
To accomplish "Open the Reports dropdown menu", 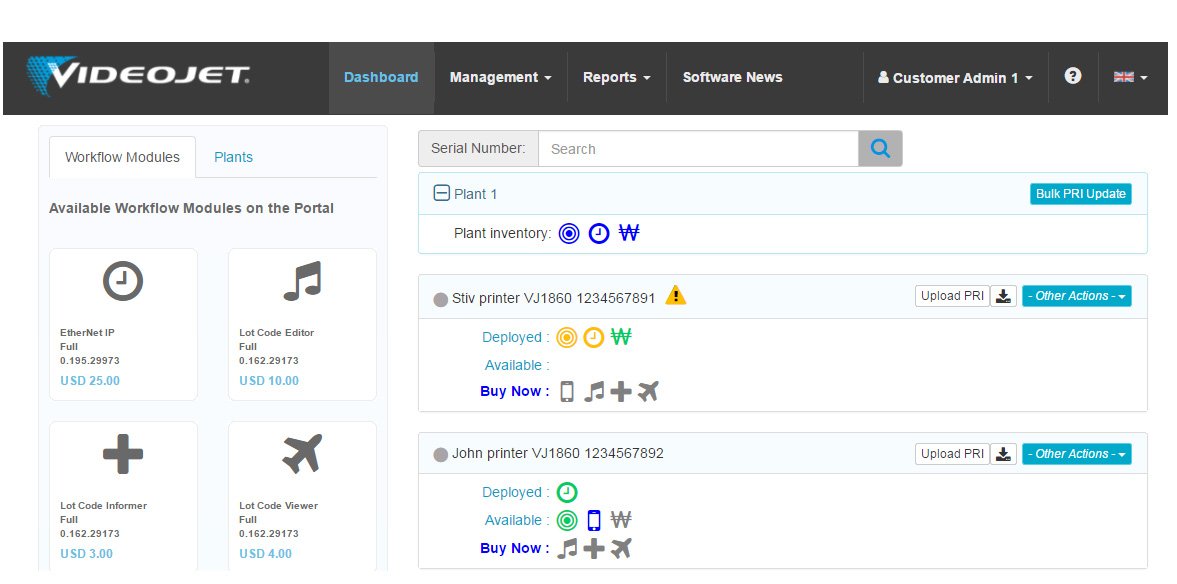I will (x=616, y=77).
